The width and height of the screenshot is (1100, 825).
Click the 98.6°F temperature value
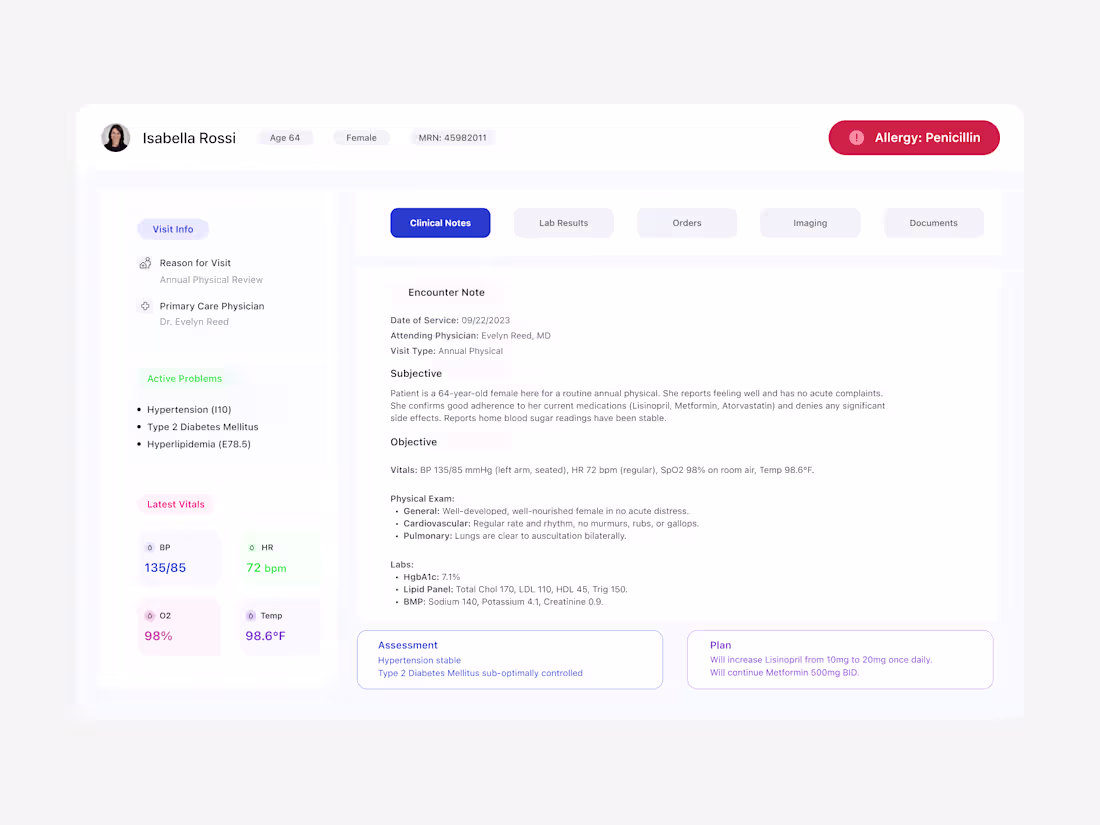(265, 636)
